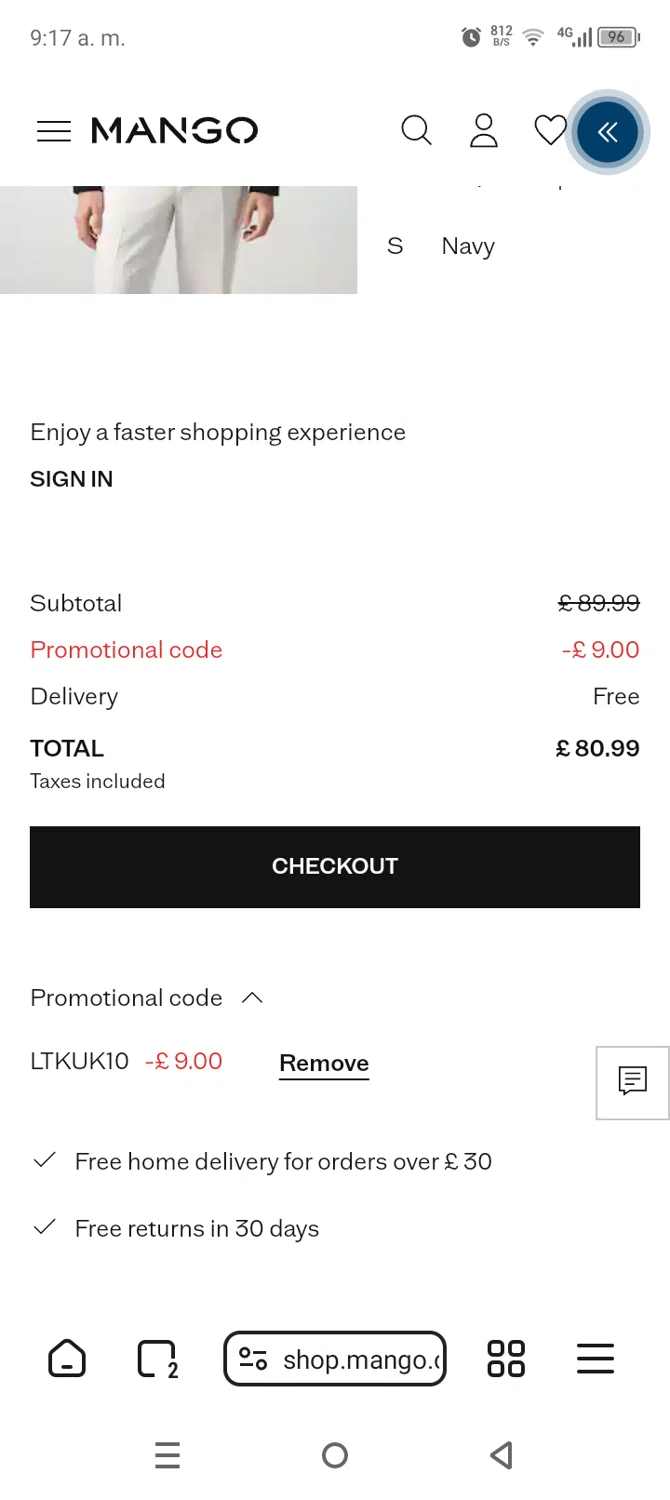Open the account profile icon

coord(484,131)
